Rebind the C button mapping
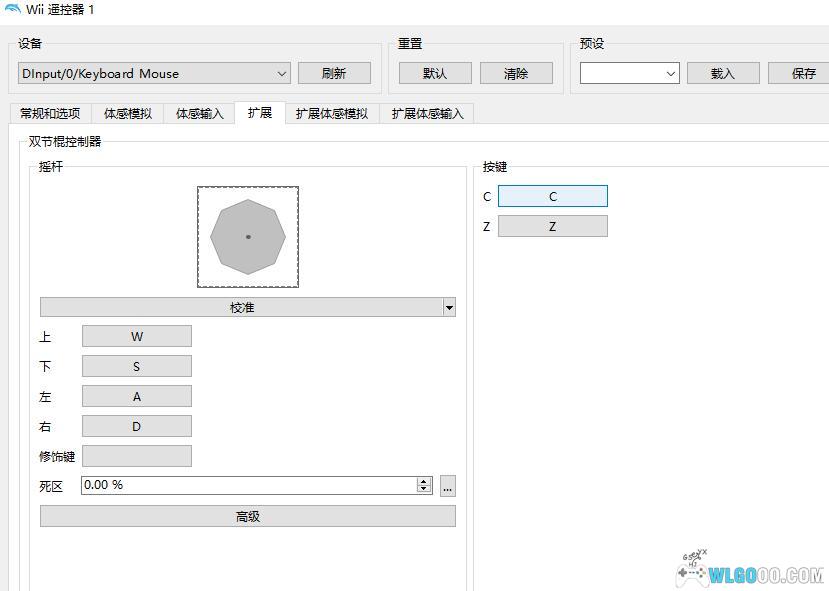Viewport: 829px width, 591px height. tap(553, 196)
